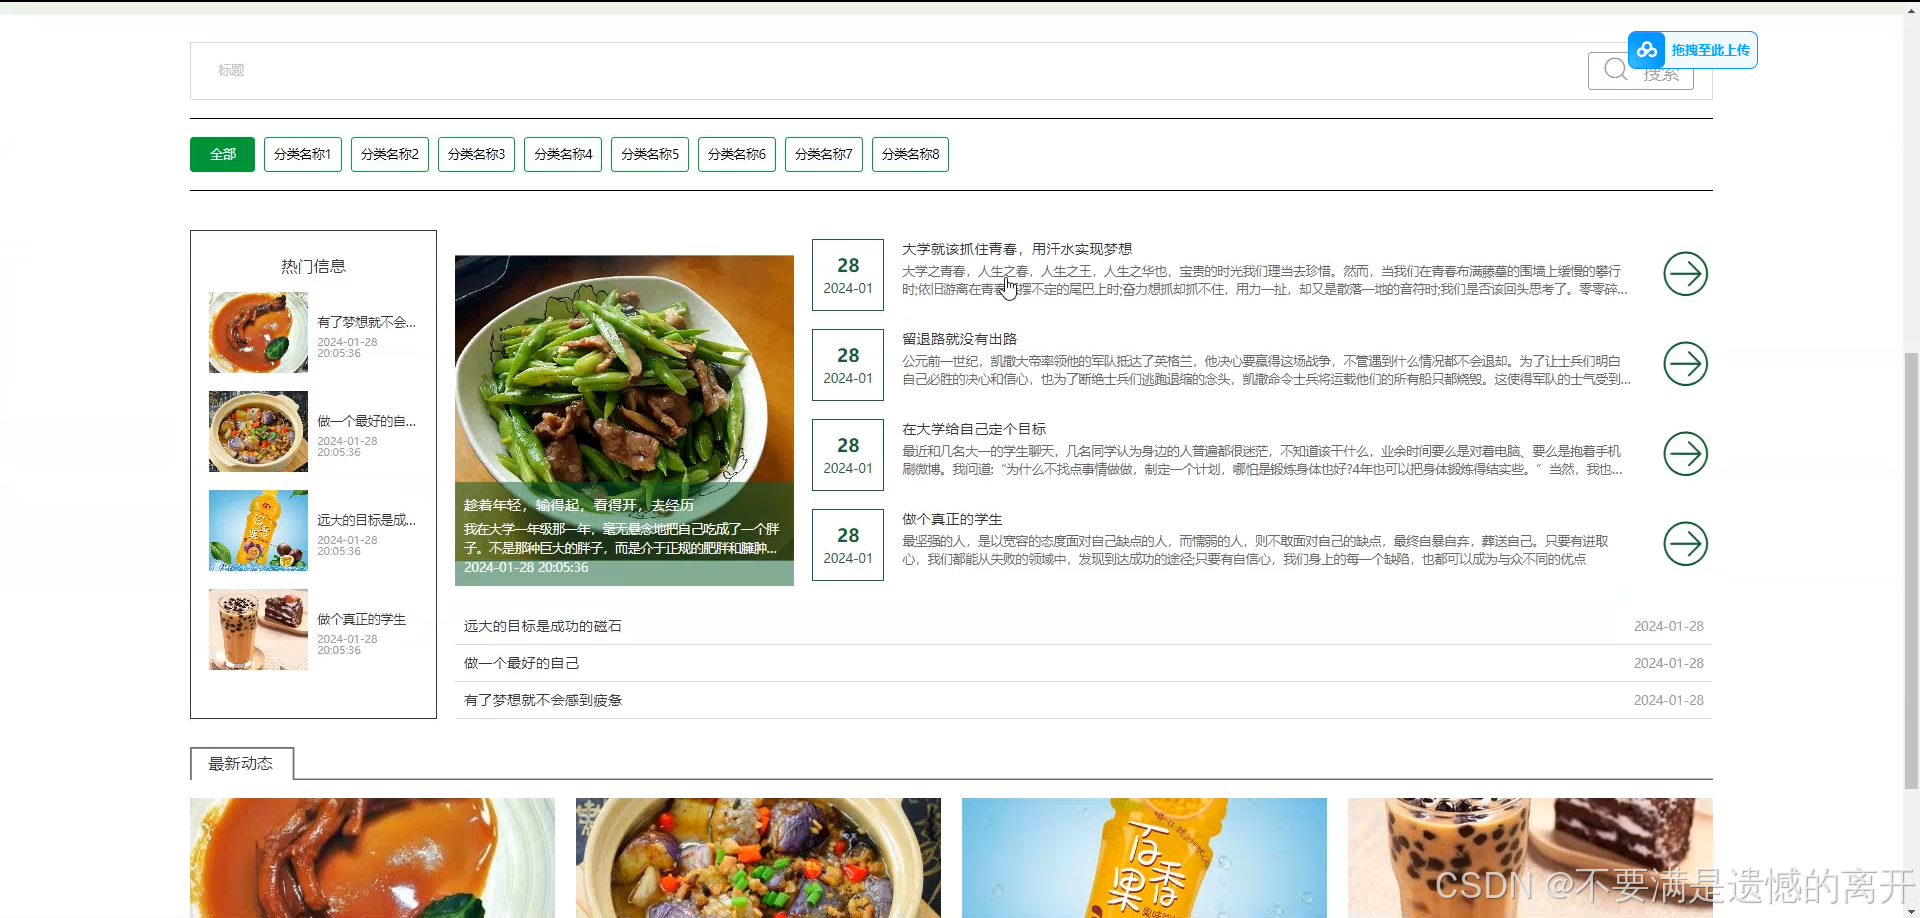This screenshot has width=1920, height=918.
Task: Focus the 标题 search input field
Action: point(888,71)
